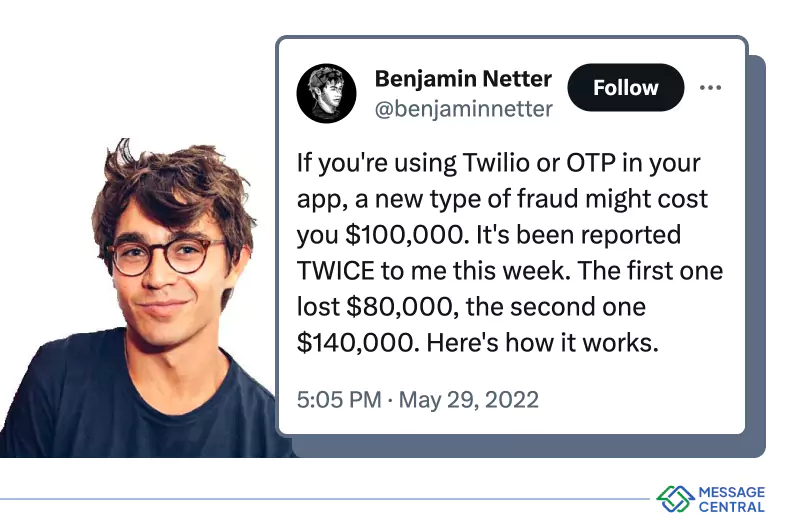Click the horizontal blue divider line
This screenshot has height=531, width=792.
point(325,499)
